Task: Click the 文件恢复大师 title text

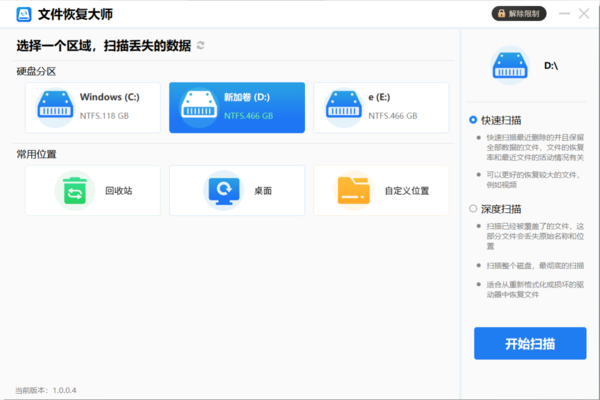Action: point(75,15)
